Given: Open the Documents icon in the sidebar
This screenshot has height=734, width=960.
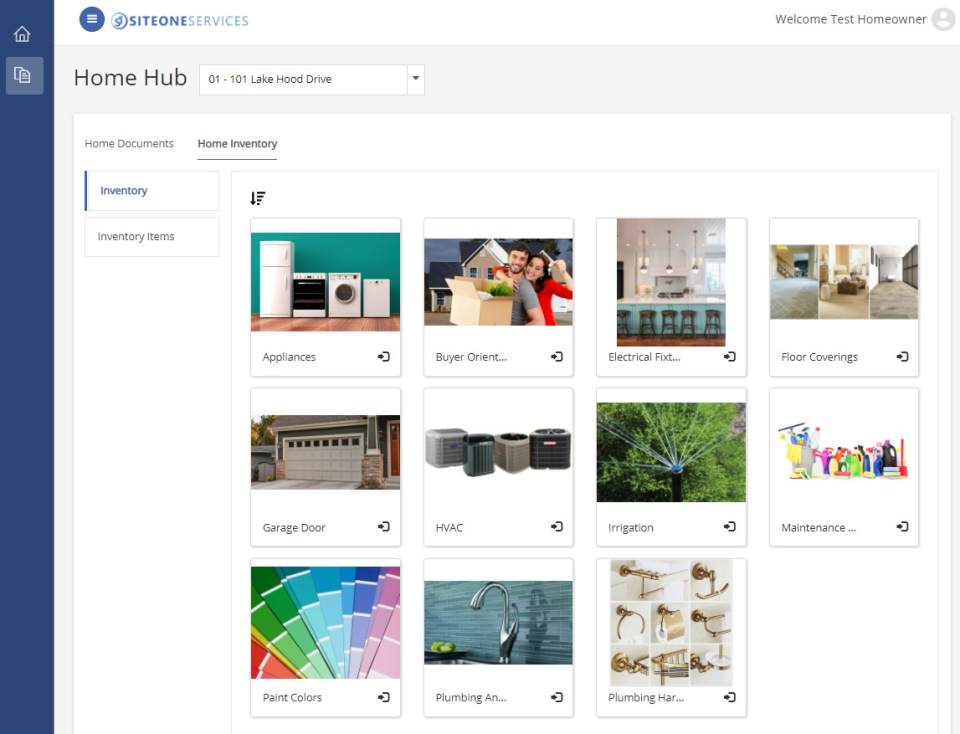Looking at the screenshot, I should [x=23, y=75].
